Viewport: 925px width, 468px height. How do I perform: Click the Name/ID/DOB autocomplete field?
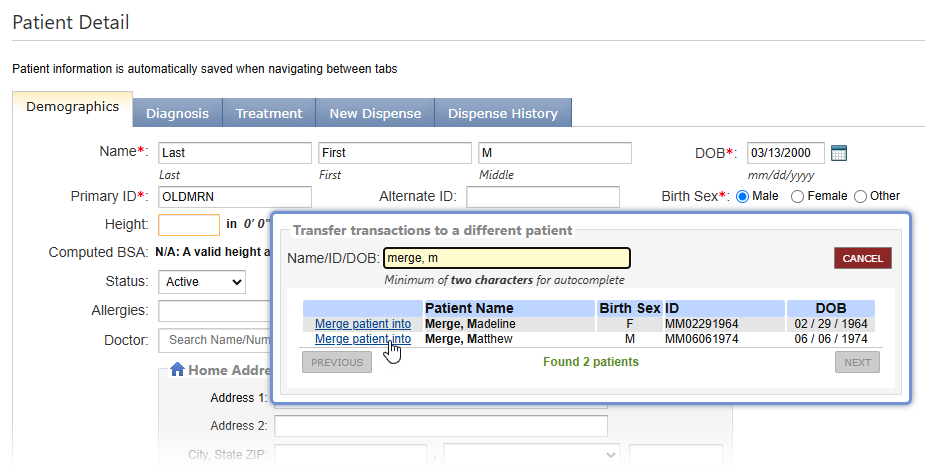point(507,258)
